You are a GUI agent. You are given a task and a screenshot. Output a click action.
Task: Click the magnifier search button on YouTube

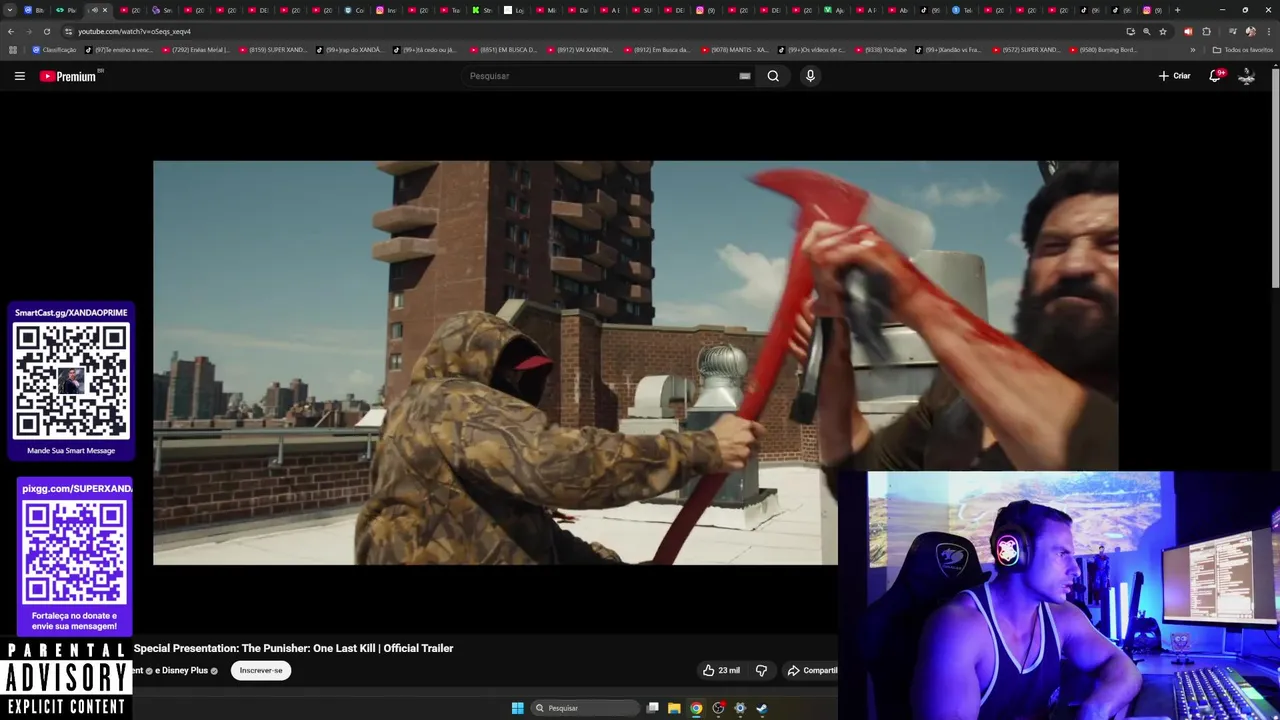click(x=773, y=76)
